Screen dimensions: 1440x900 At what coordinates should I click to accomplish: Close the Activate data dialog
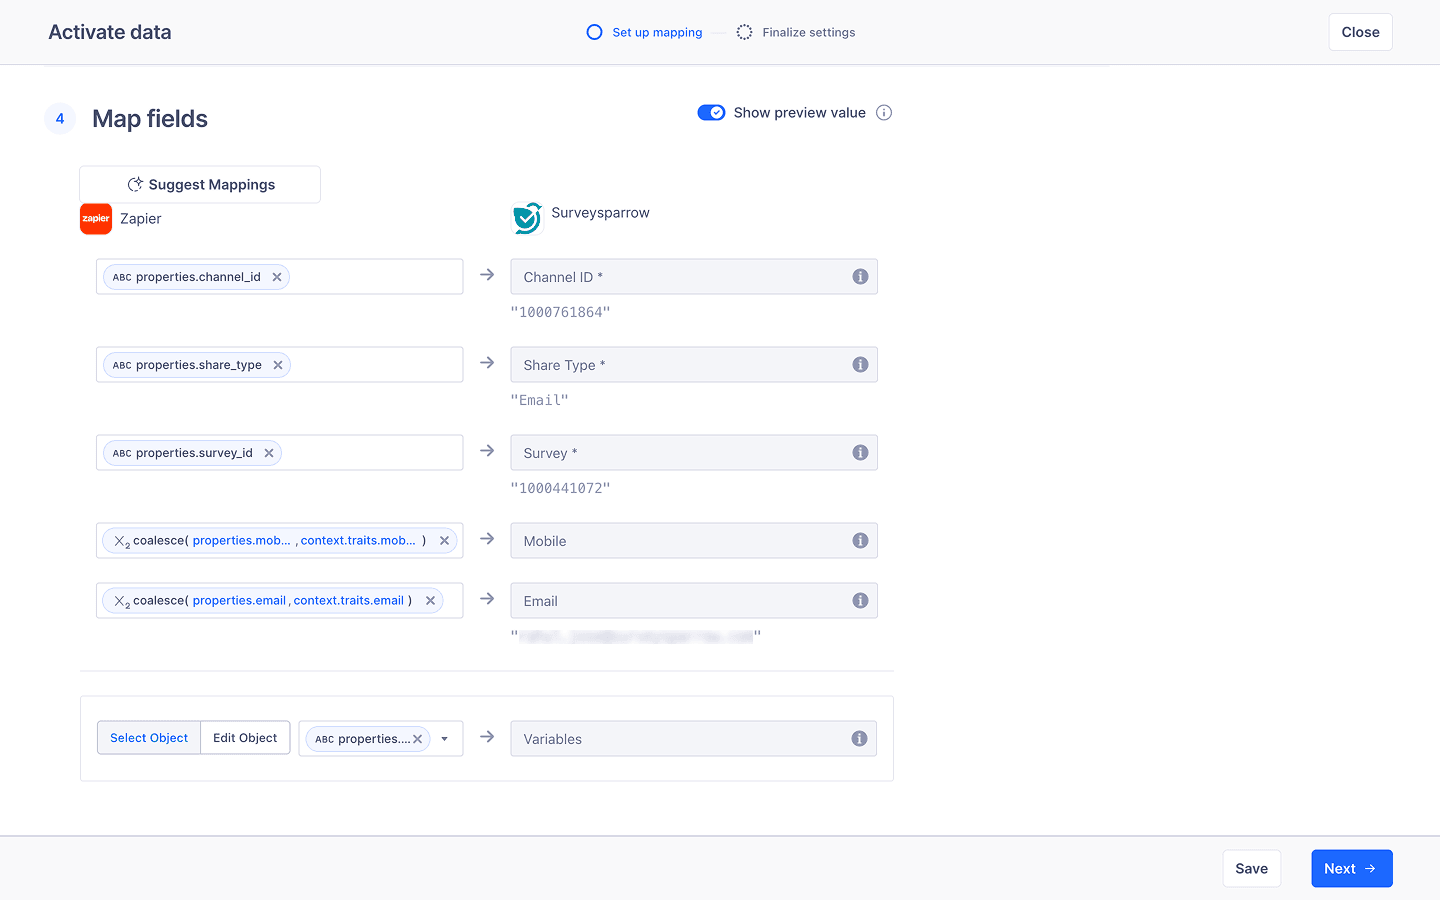tap(1360, 32)
